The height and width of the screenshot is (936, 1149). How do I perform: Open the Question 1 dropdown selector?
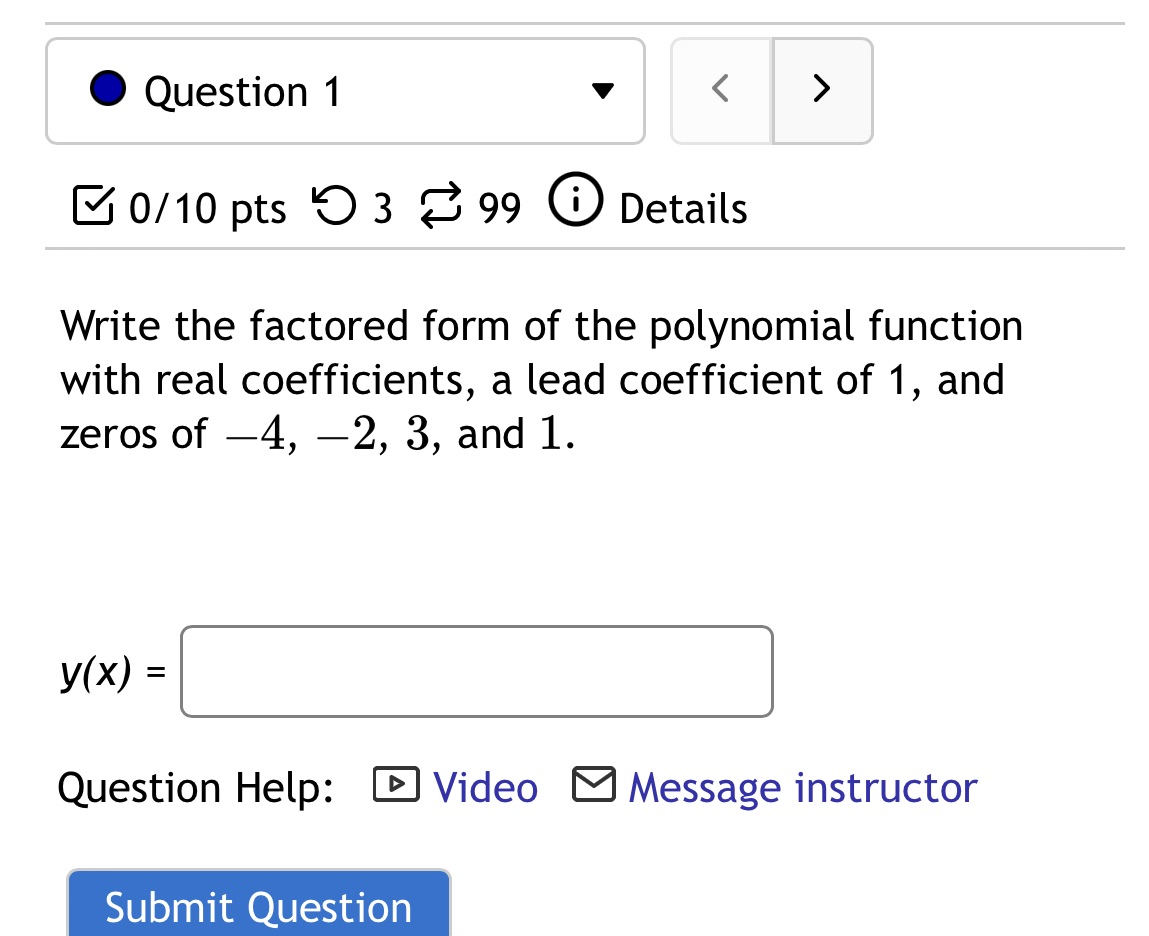point(601,90)
